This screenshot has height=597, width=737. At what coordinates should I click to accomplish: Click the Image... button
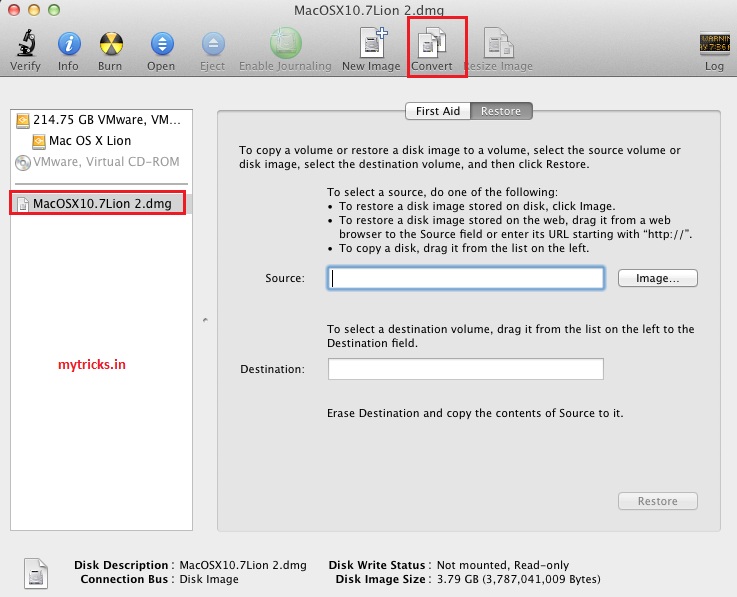point(658,278)
